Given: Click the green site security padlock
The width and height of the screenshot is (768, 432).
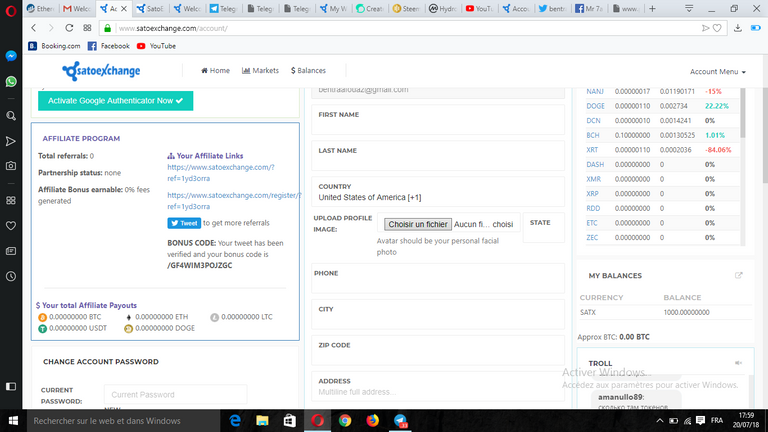Looking at the screenshot, I should 108,28.
